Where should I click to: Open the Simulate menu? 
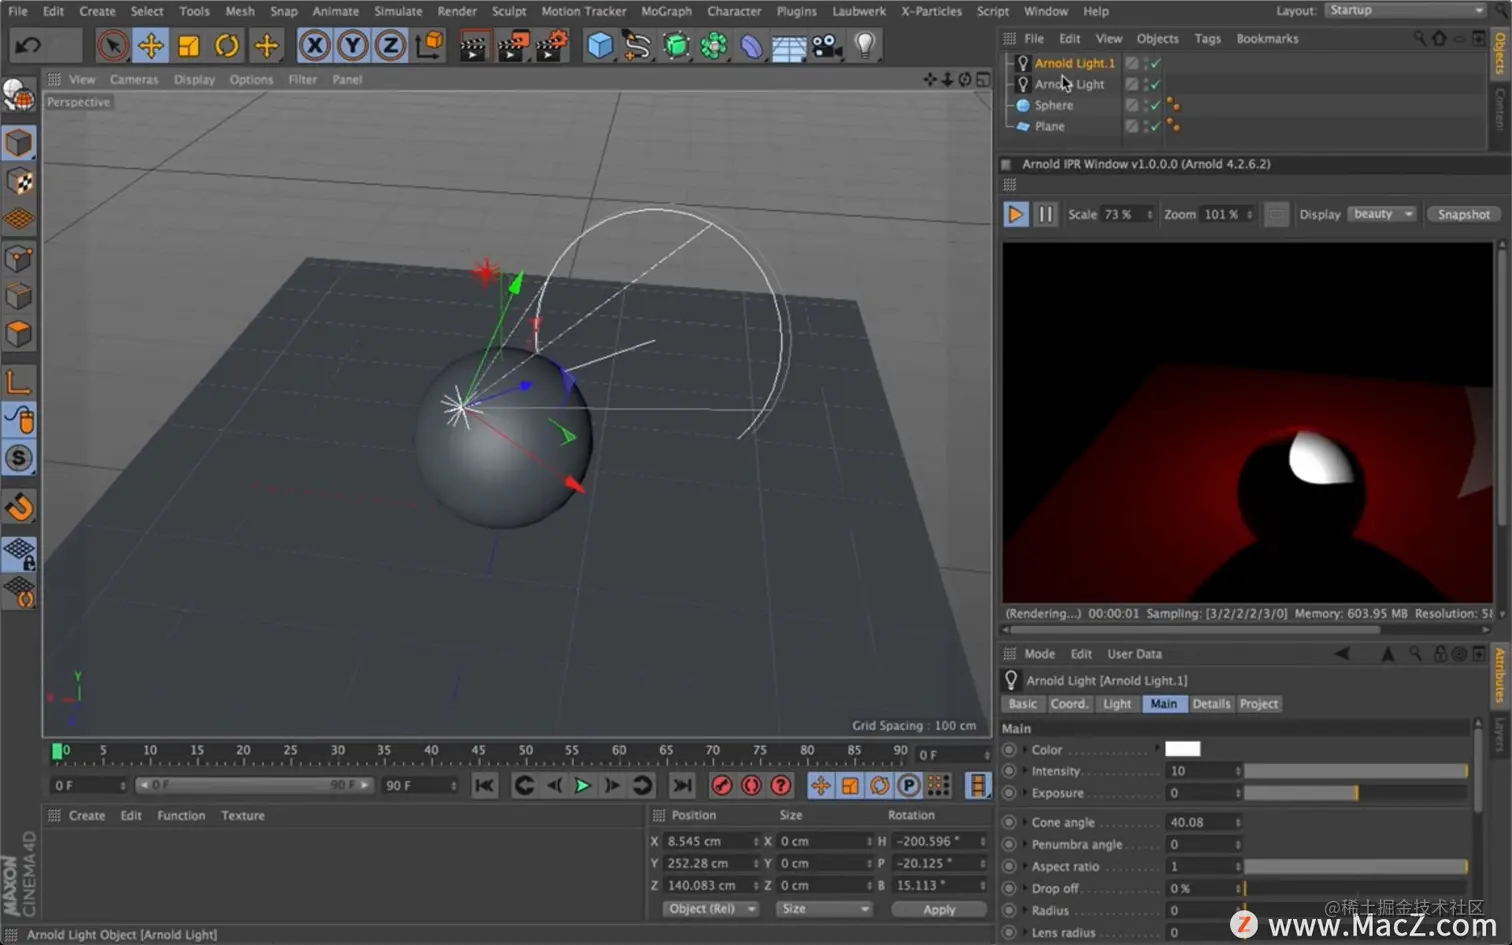click(398, 11)
